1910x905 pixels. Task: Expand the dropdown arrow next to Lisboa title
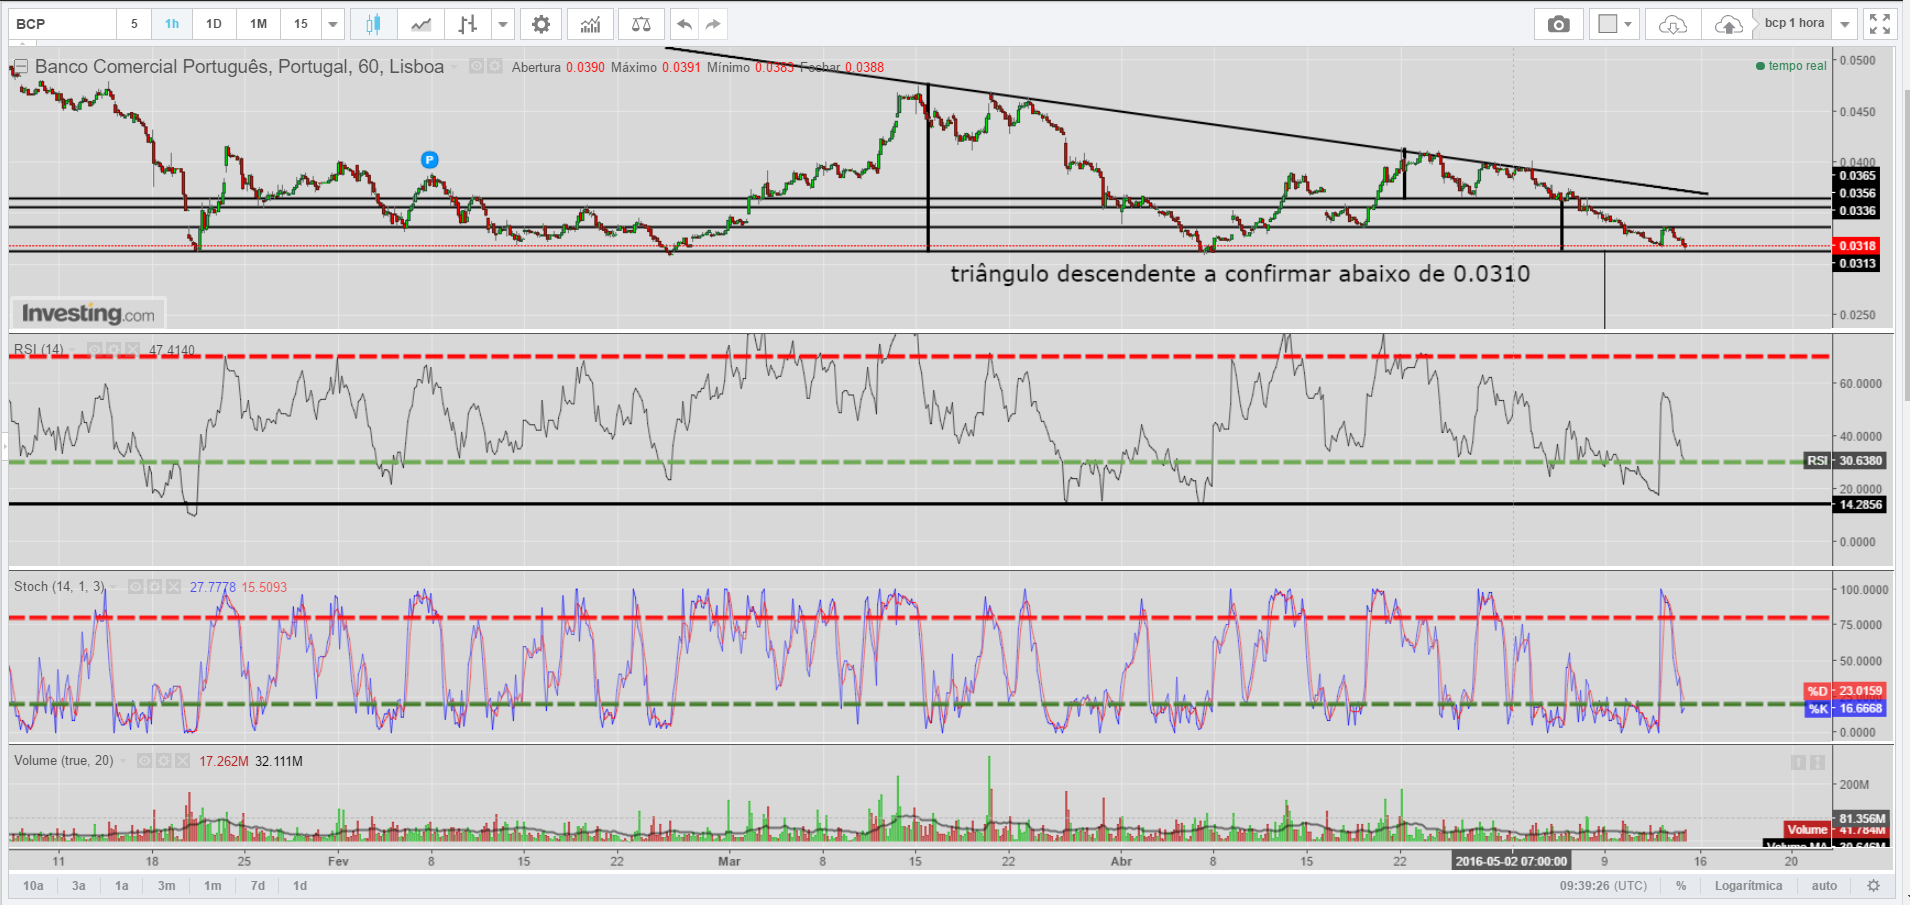[x=455, y=67]
